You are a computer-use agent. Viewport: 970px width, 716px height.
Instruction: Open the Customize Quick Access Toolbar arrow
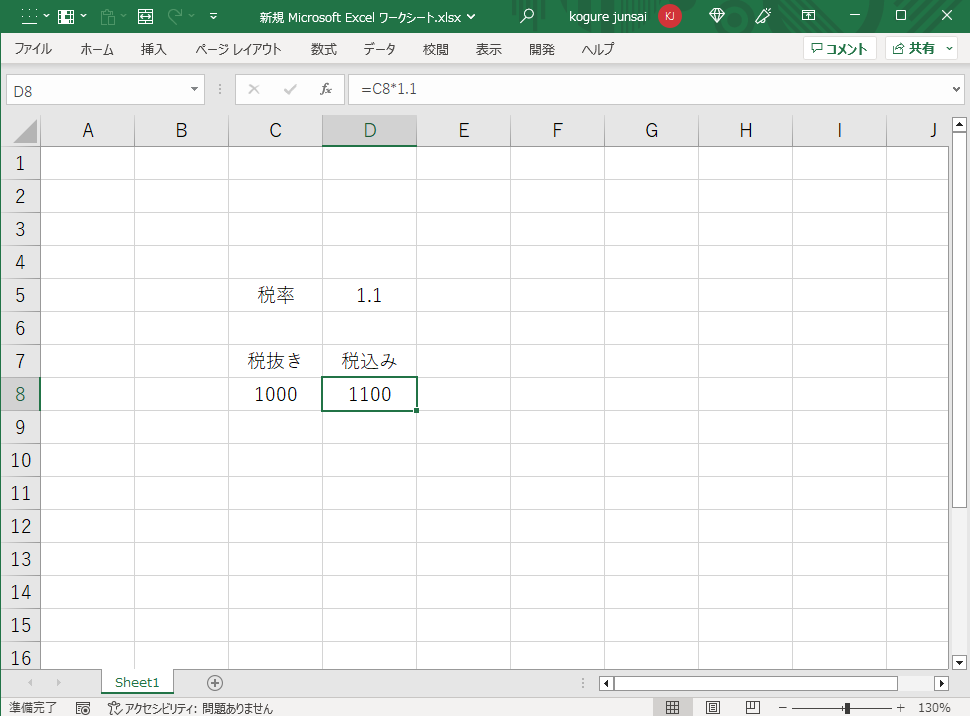coord(213,17)
